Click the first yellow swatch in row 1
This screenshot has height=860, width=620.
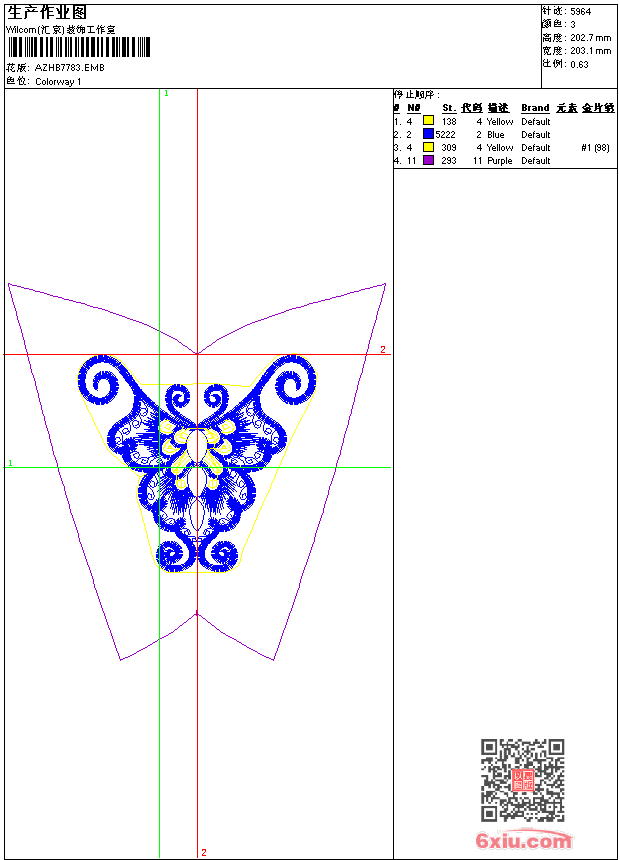point(429,121)
